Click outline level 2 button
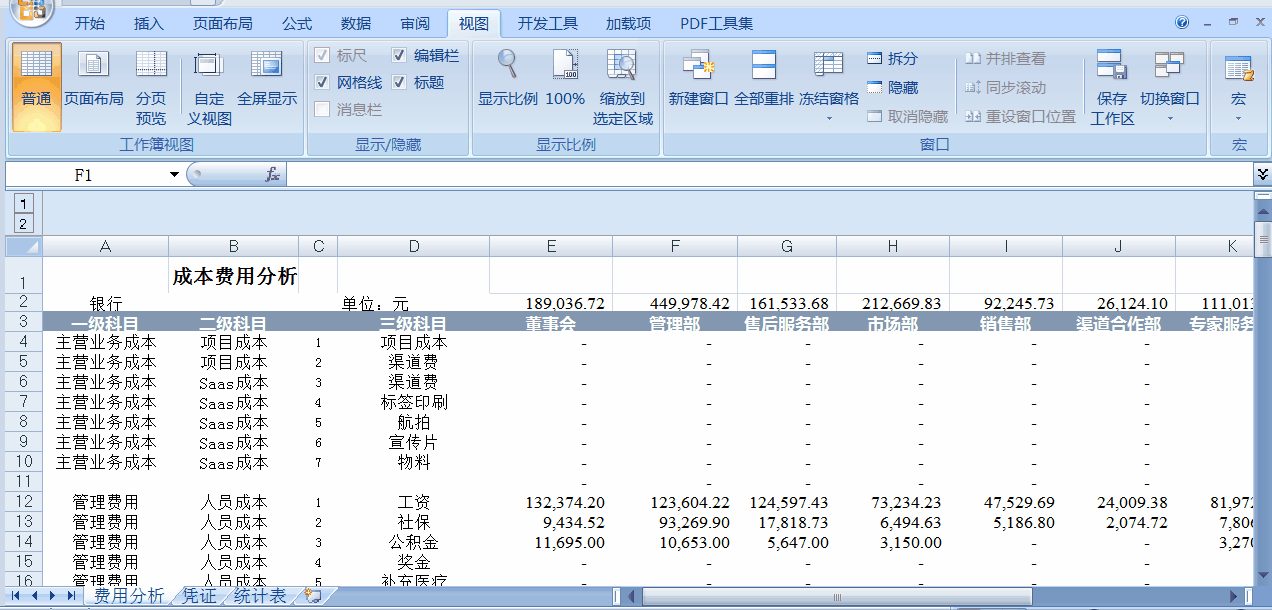This screenshot has height=610, width=1272. (x=24, y=223)
